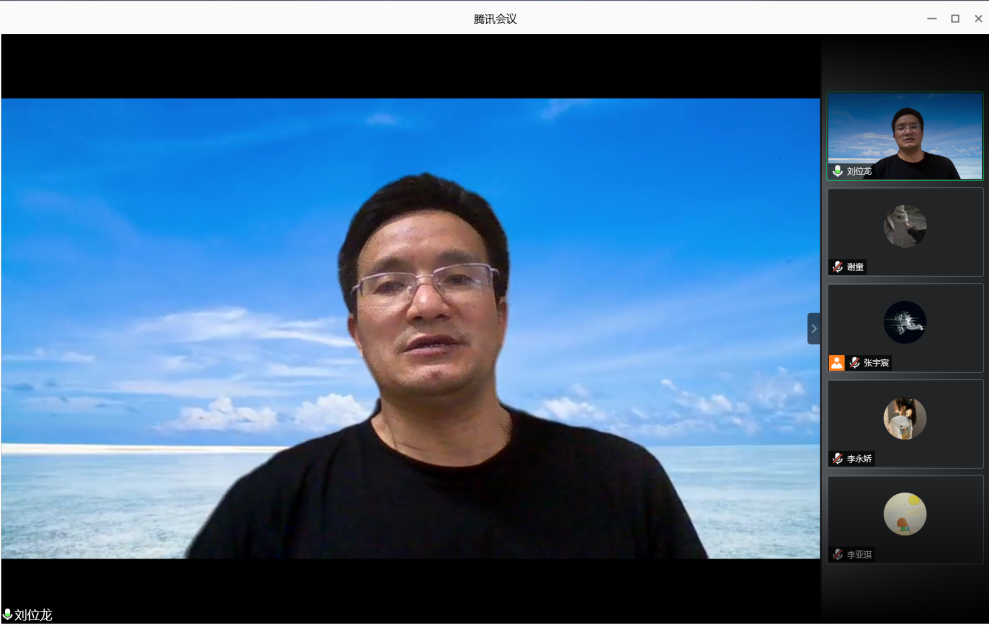The width and height of the screenshot is (989, 625).
Task: Collapse the participant sidebar with the chevron arrow
Action: (x=813, y=328)
